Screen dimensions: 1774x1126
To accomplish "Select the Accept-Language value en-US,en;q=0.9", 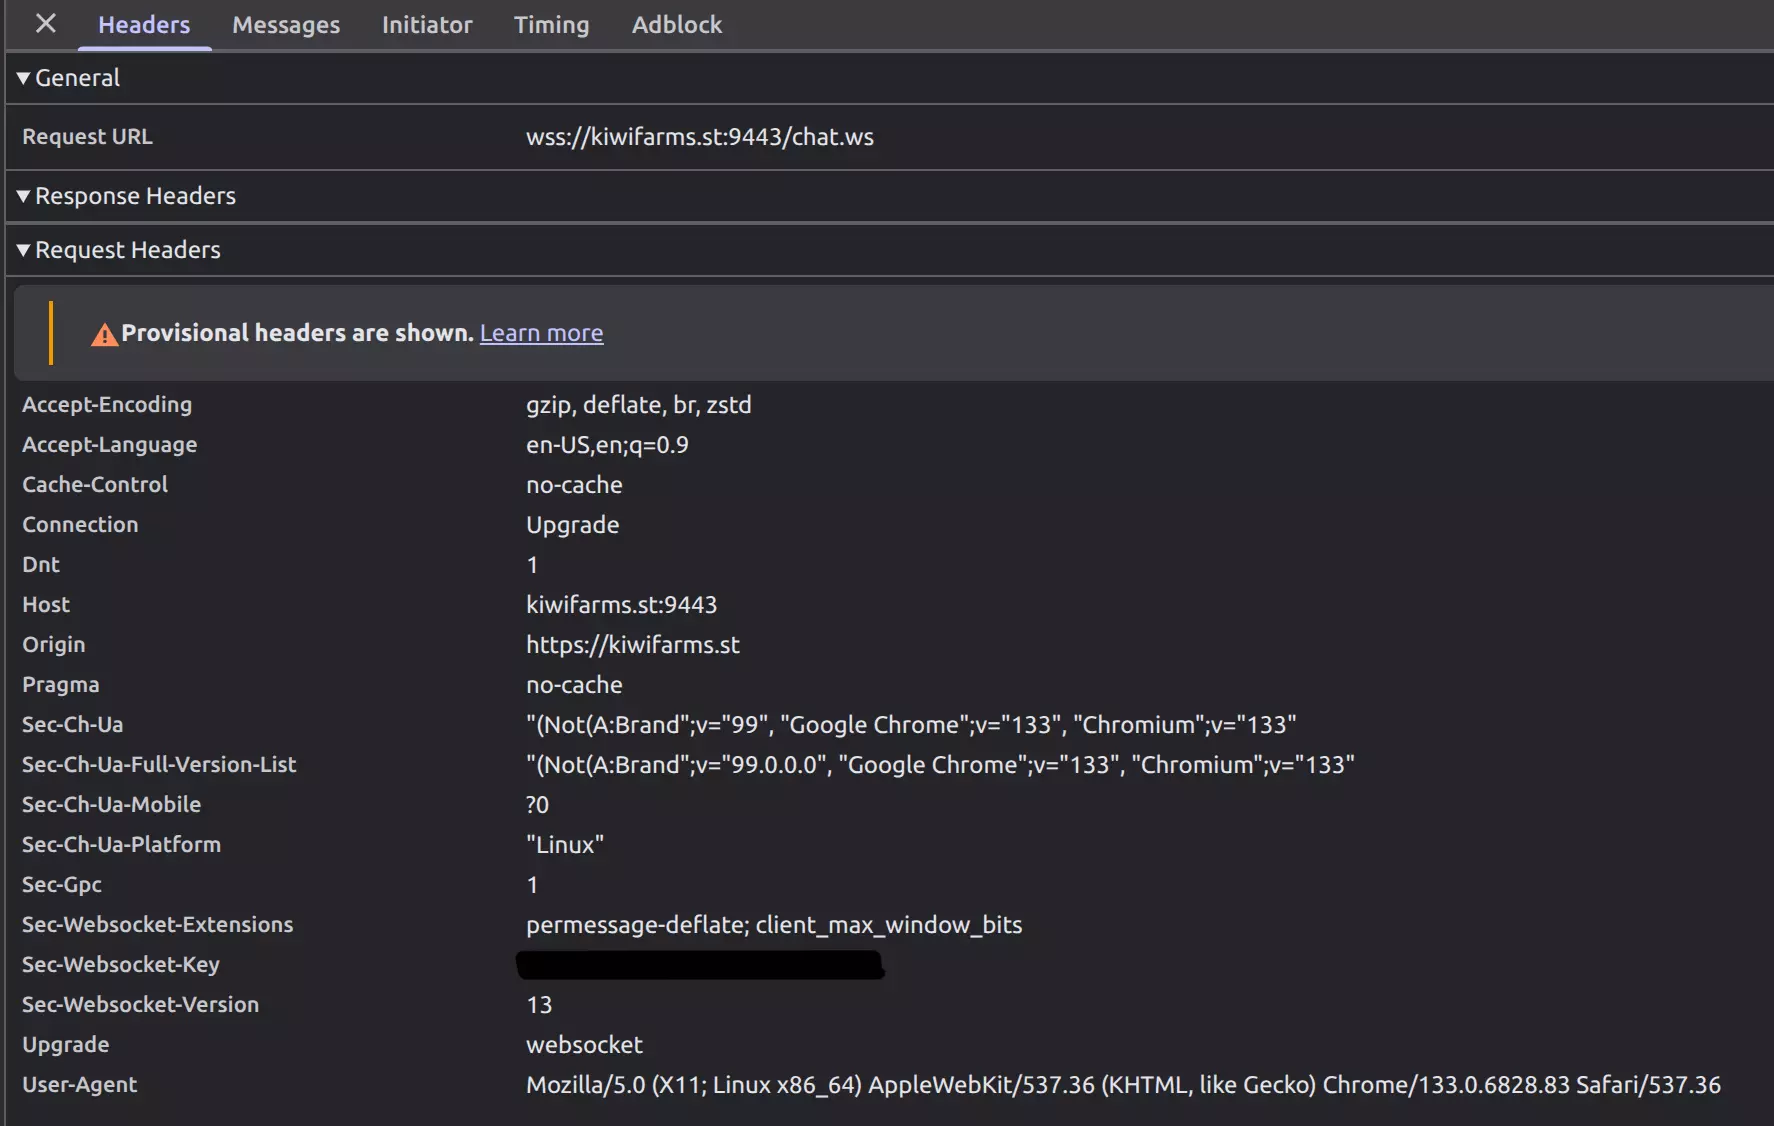I will pyautogui.click(x=608, y=445).
